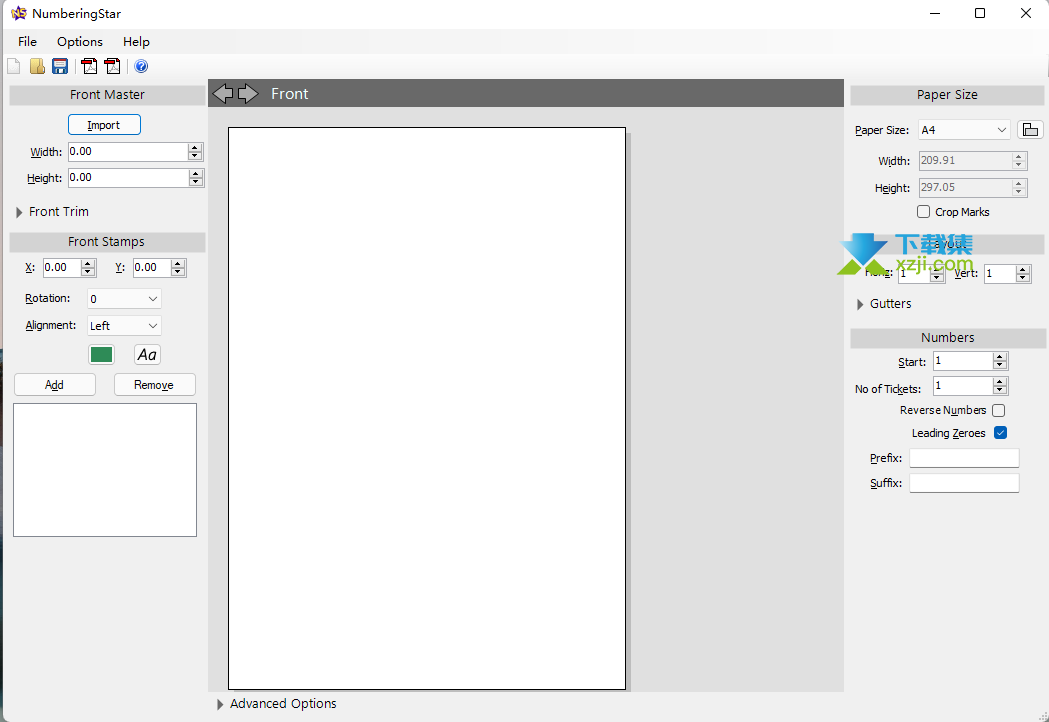Save the project using the floppy disk icon
This screenshot has width=1049, height=722.
click(60, 67)
